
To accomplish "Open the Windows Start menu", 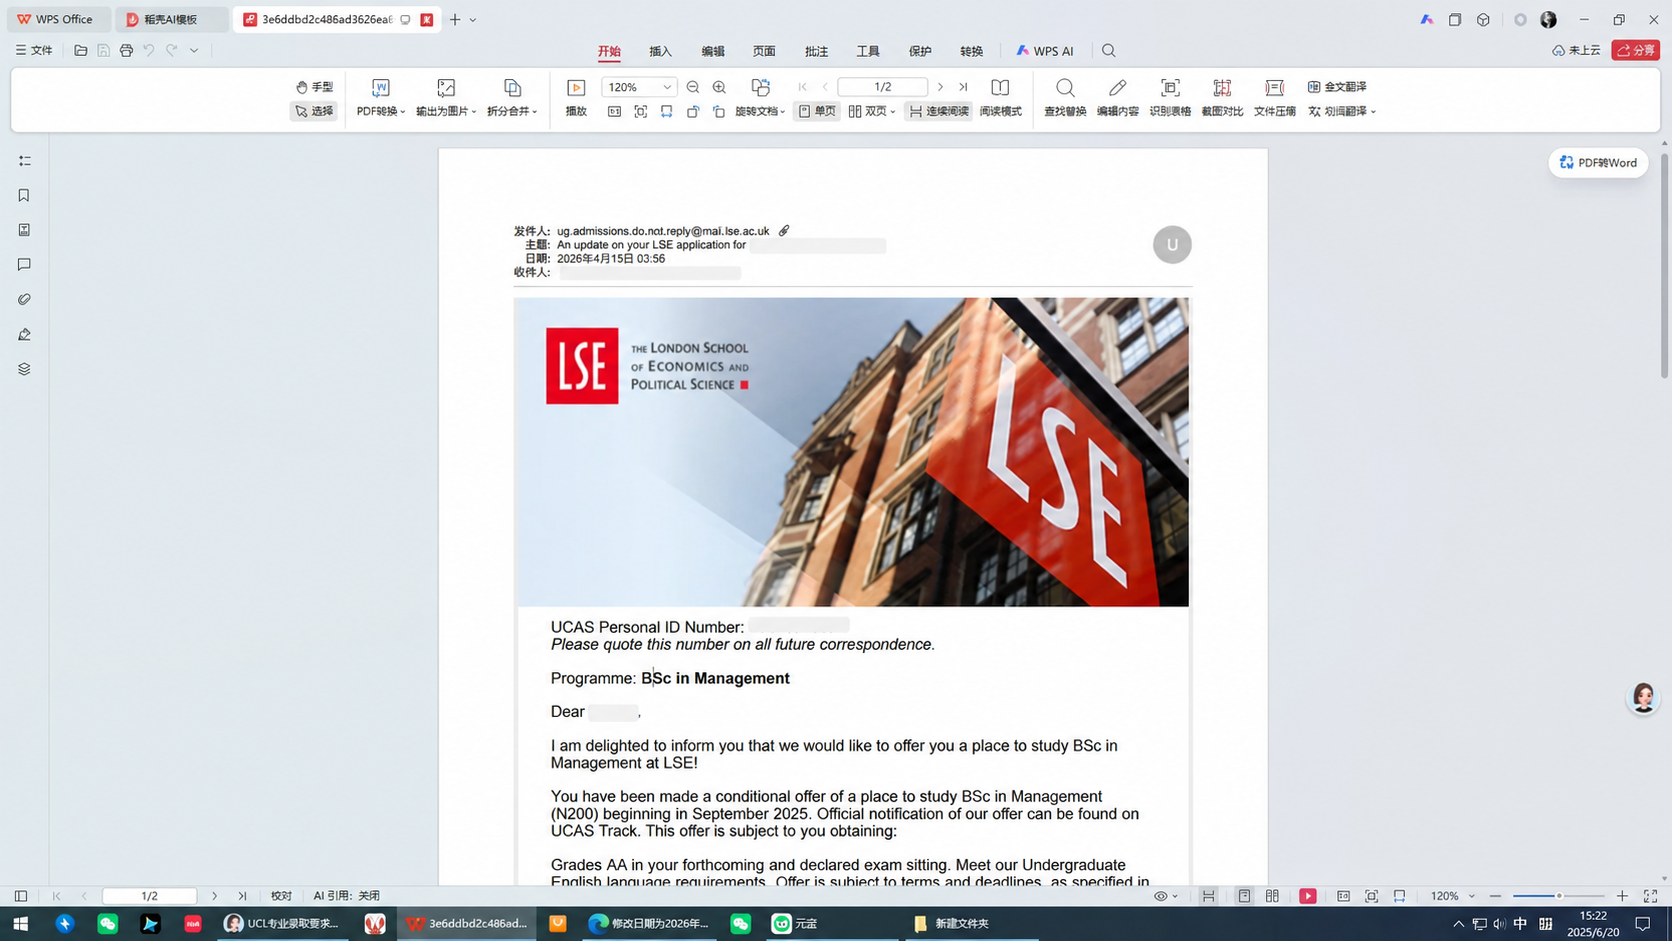I will coord(21,924).
